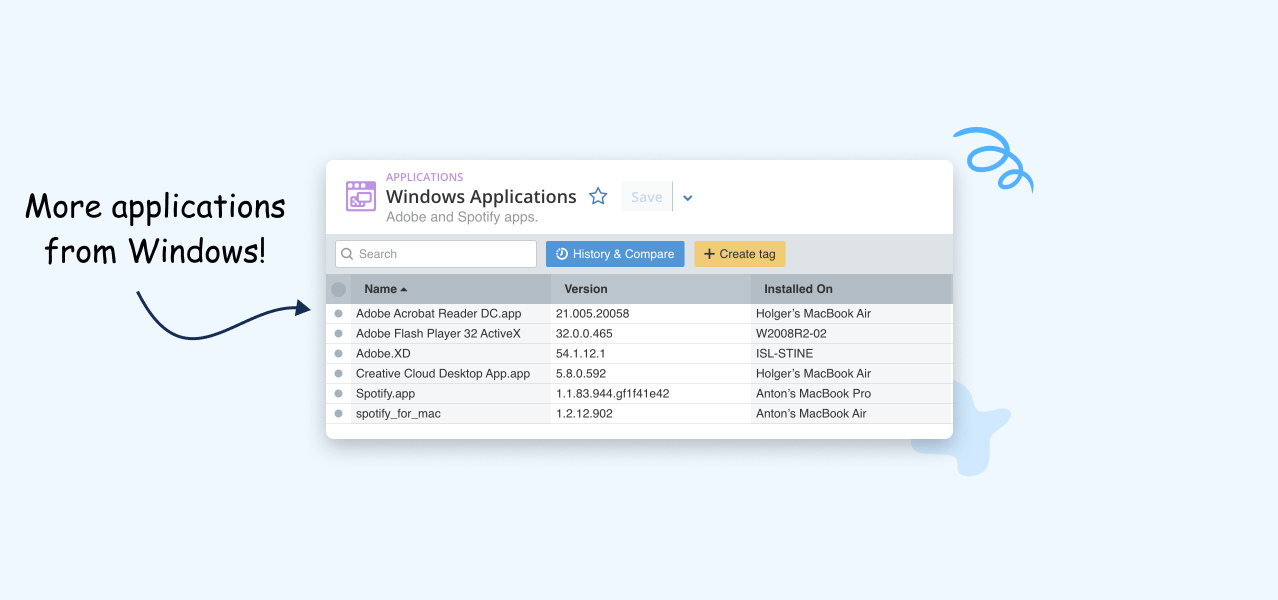Click Holger's MacBook Air in Acrobat Reader row
Viewport: 1278px width, 600px height.
813,313
